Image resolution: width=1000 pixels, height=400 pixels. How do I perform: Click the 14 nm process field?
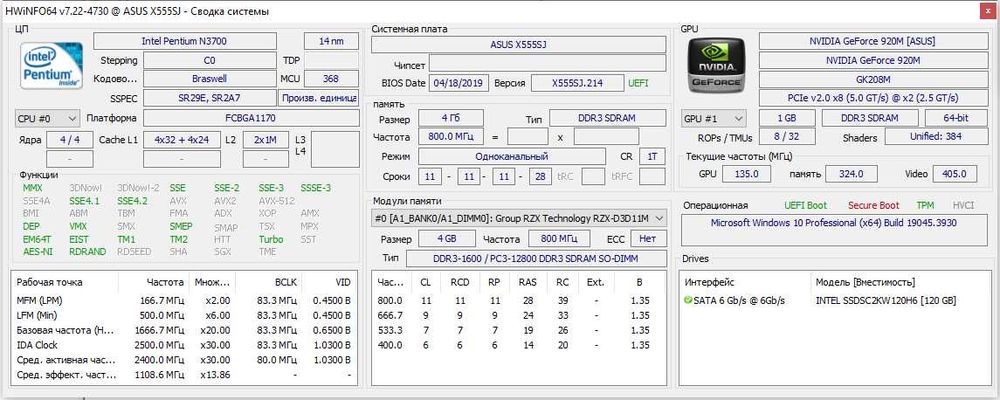pos(331,41)
